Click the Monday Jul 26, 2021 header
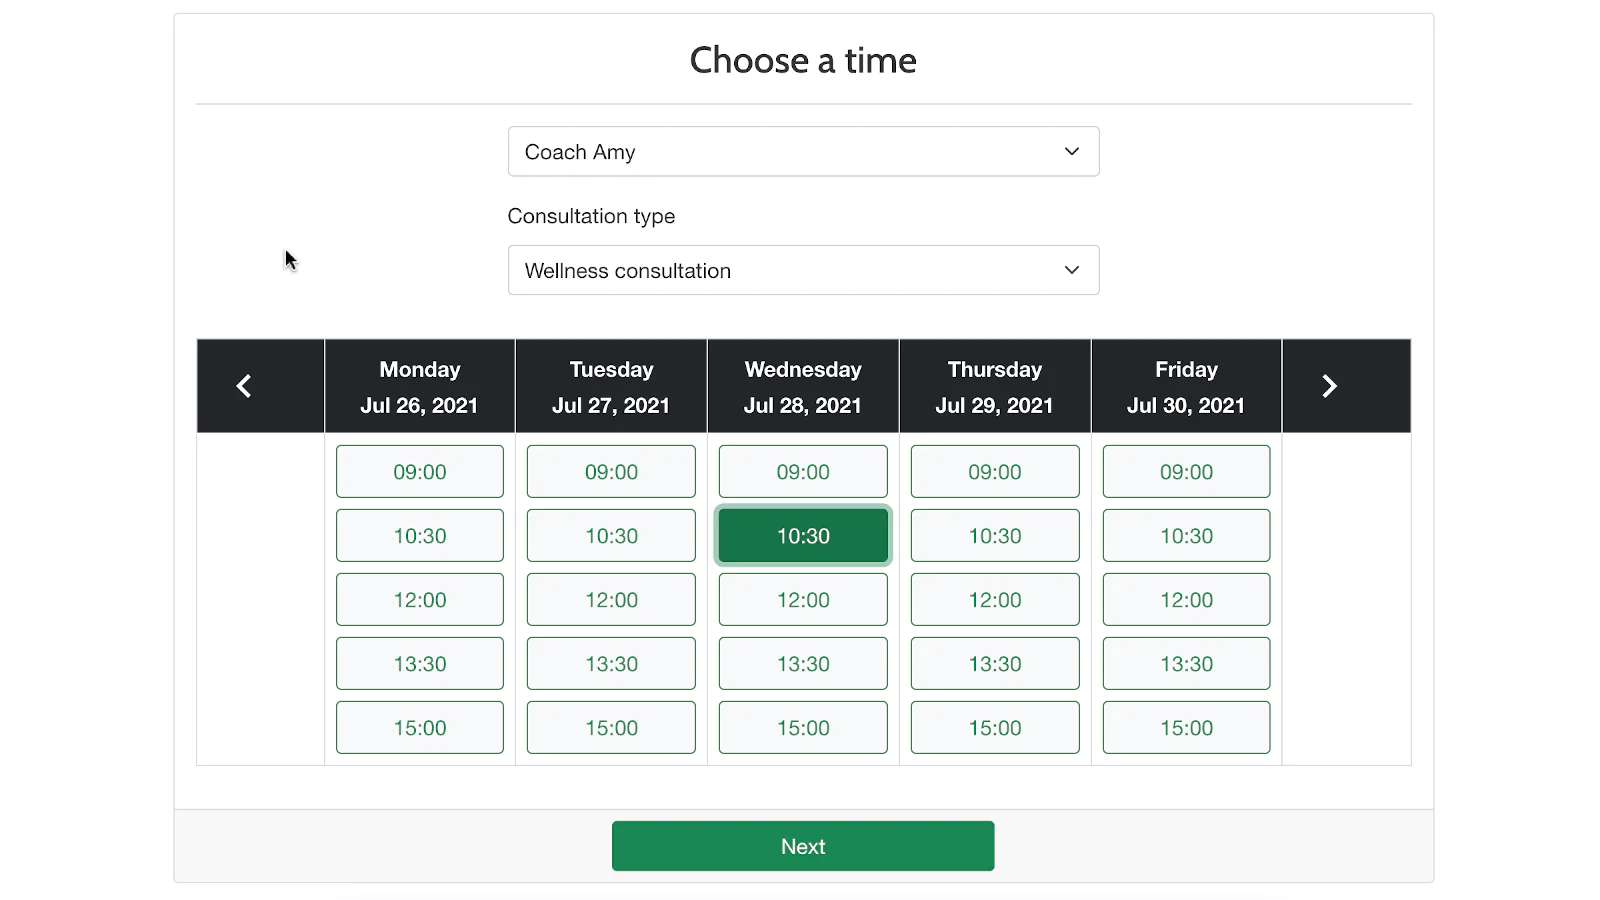Screen dimensions: 1600x900 click(x=420, y=387)
